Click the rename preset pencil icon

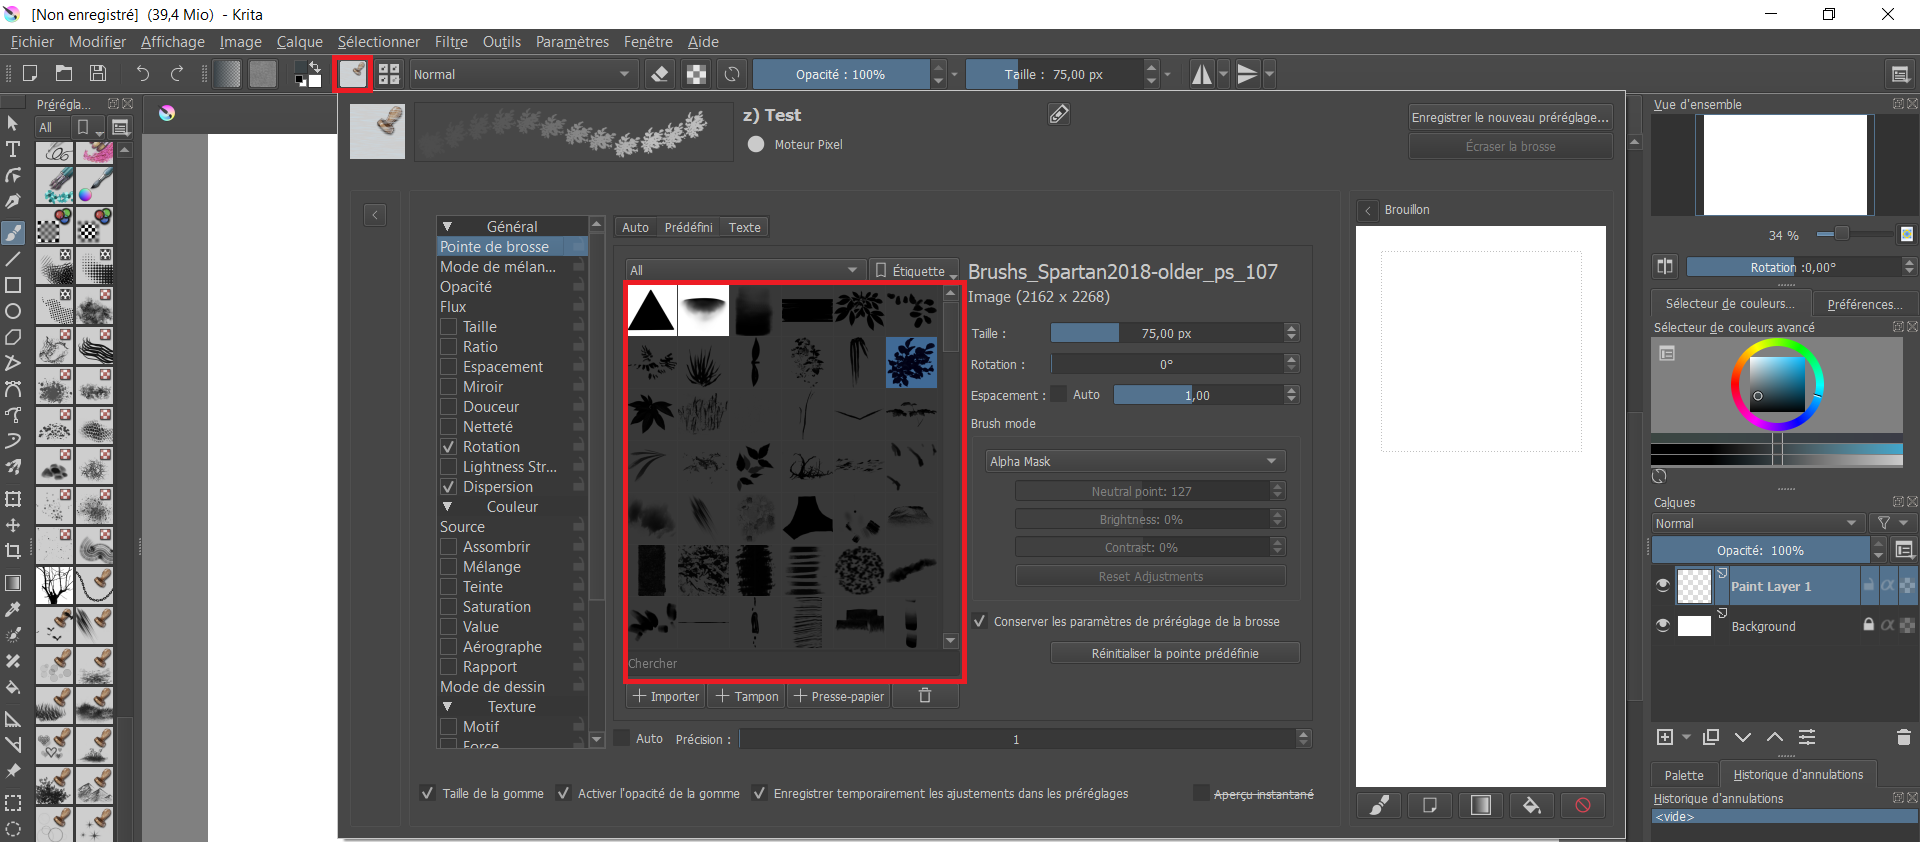(x=1059, y=115)
